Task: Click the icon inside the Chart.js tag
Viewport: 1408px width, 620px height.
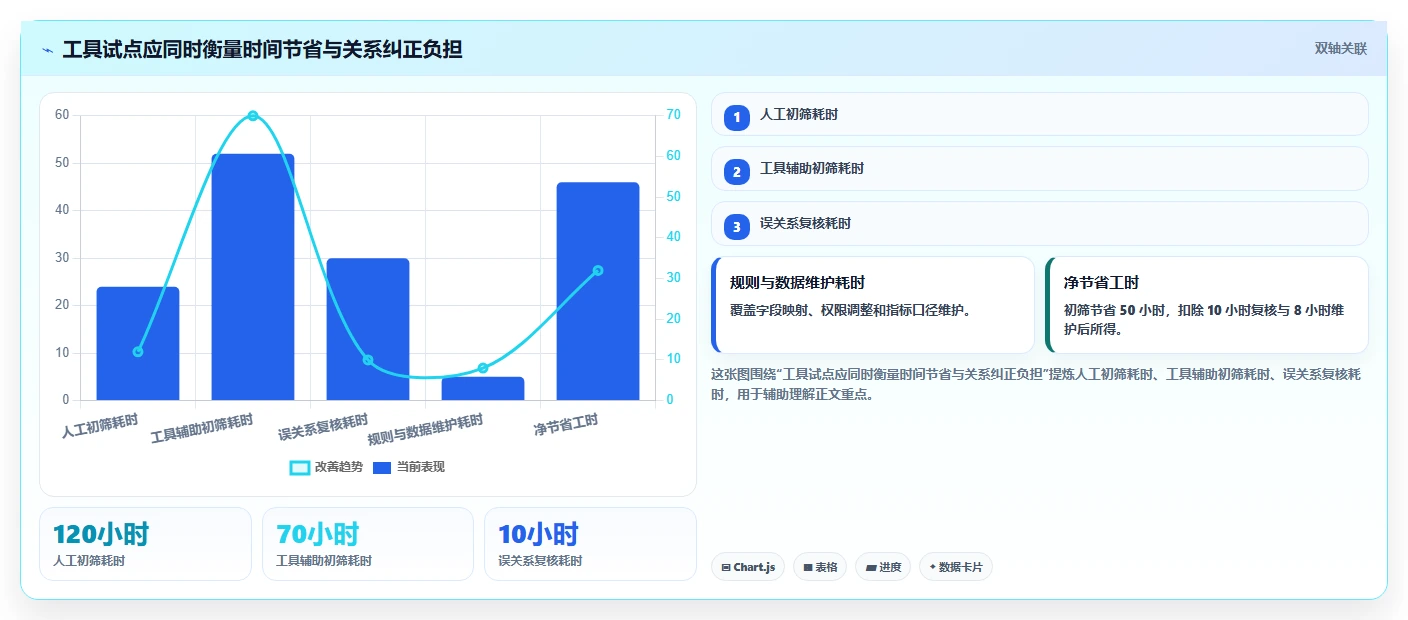Action: click(726, 567)
